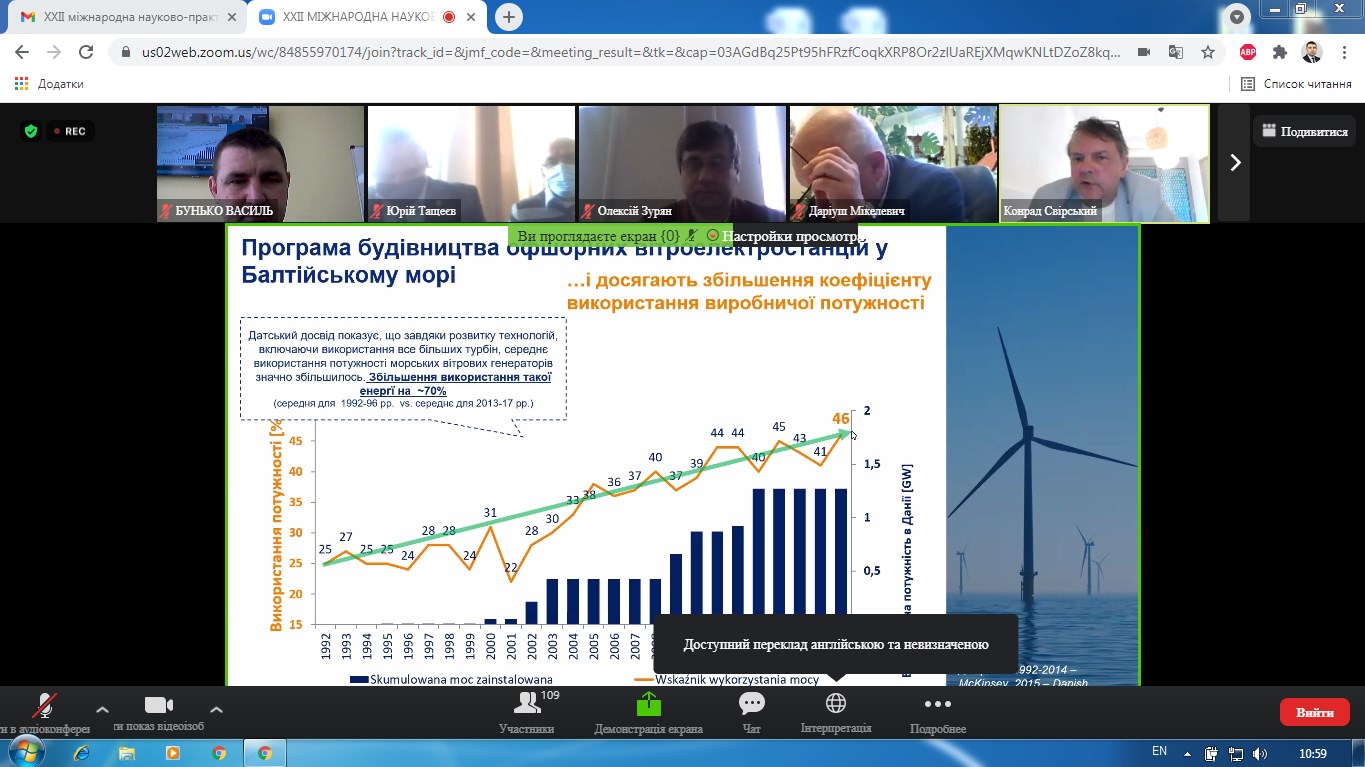Close the Gmail browser tab

tap(231, 17)
